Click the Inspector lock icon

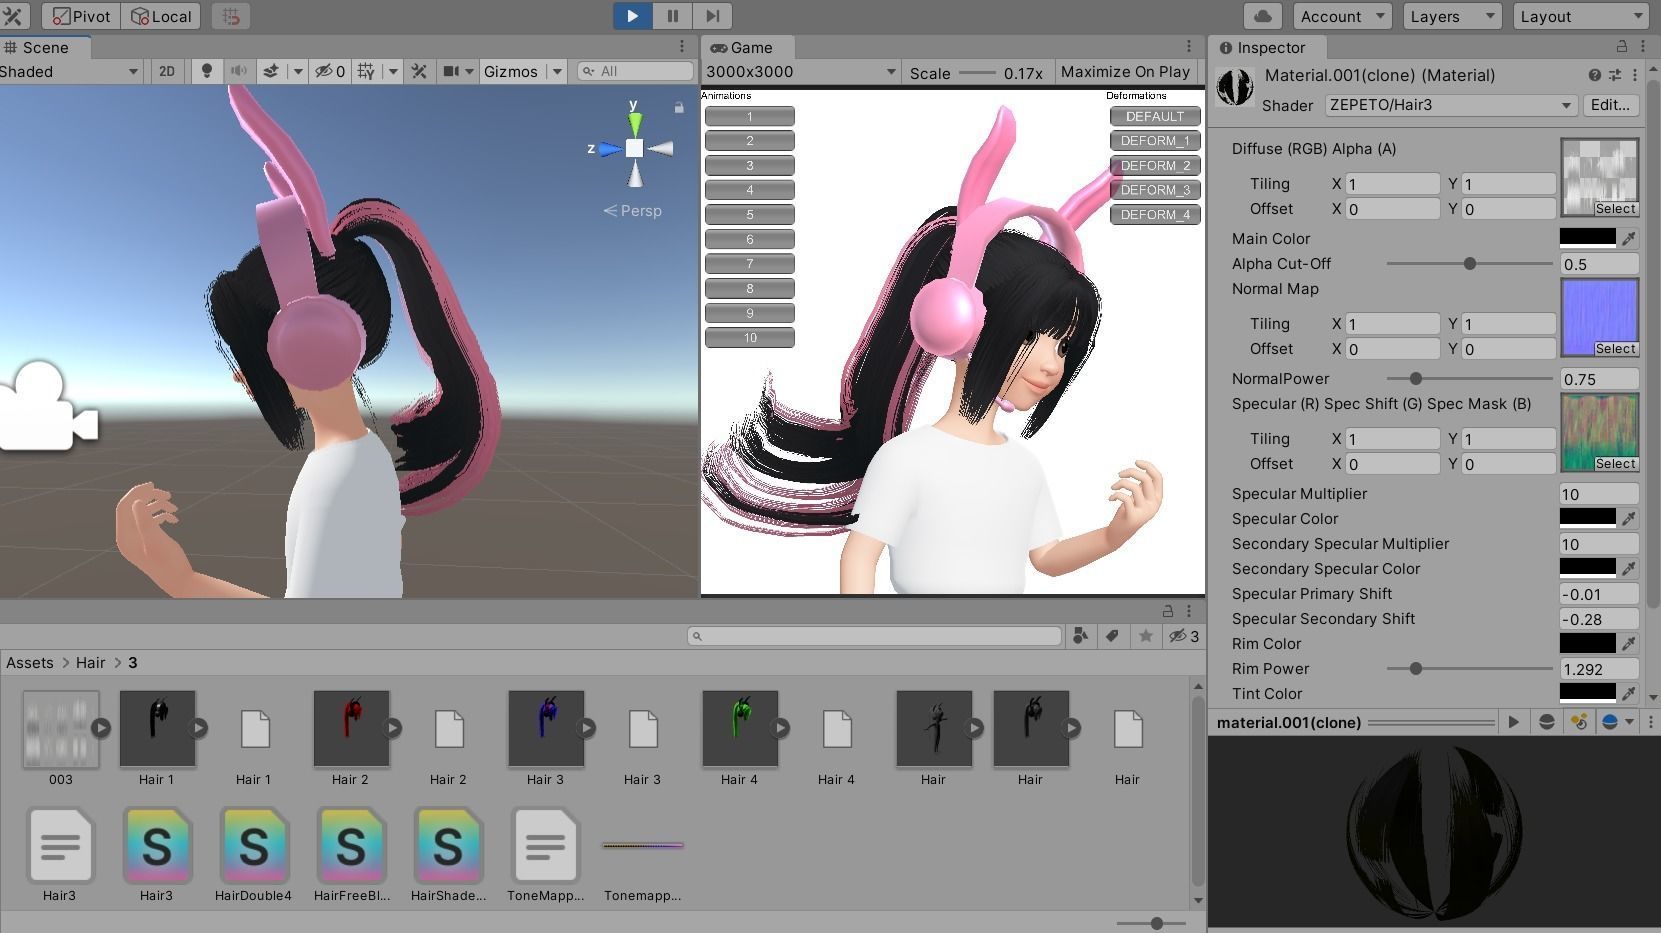click(x=1622, y=47)
